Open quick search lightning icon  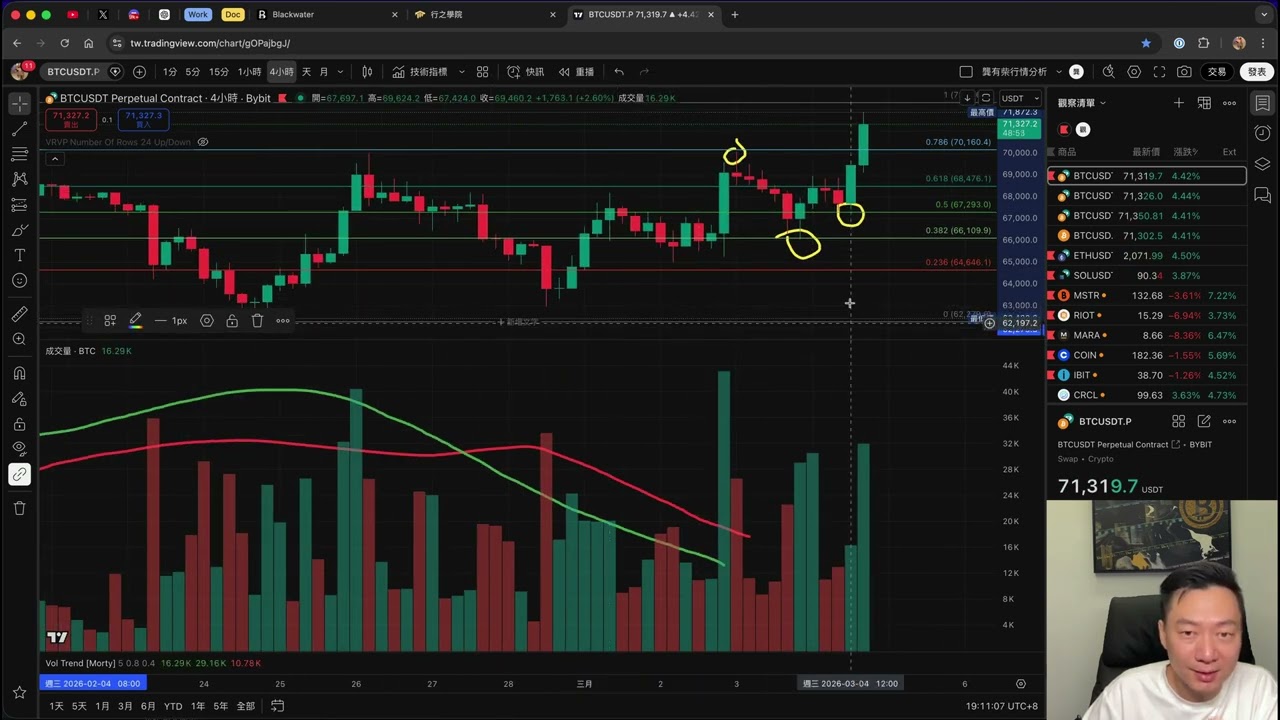[x=1108, y=72]
